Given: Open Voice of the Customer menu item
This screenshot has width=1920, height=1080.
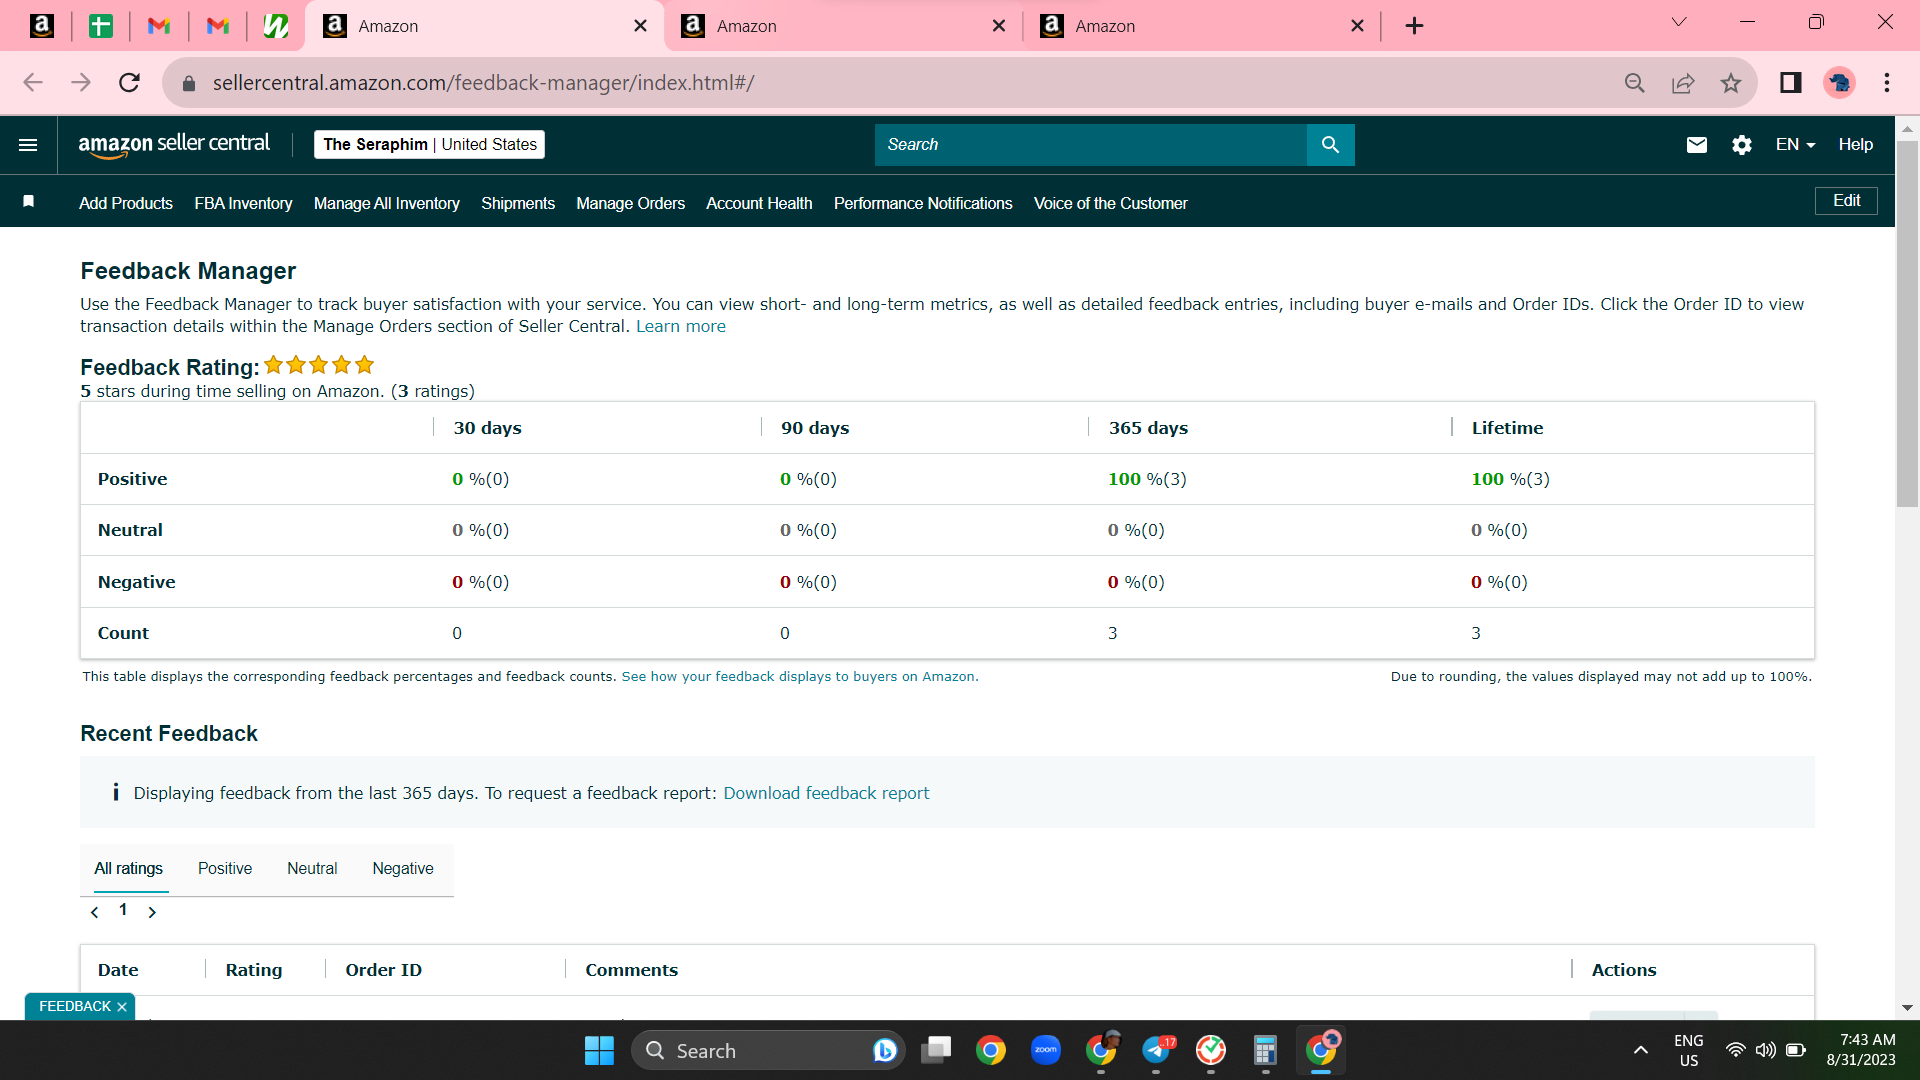Looking at the screenshot, I should (1111, 203).
